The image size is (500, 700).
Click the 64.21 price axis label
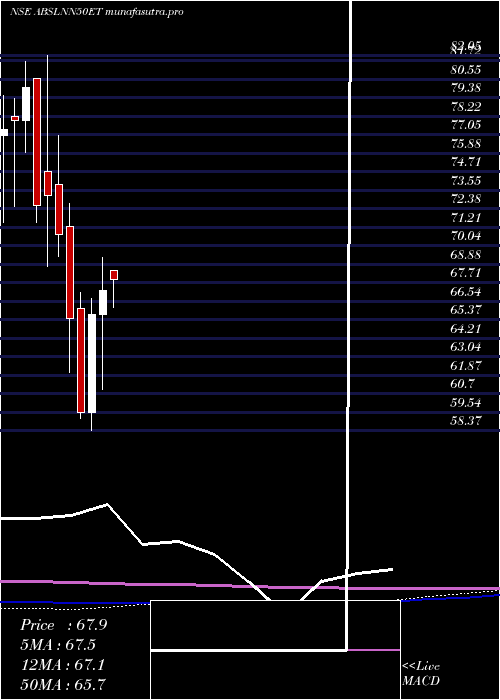pos(466,329)
